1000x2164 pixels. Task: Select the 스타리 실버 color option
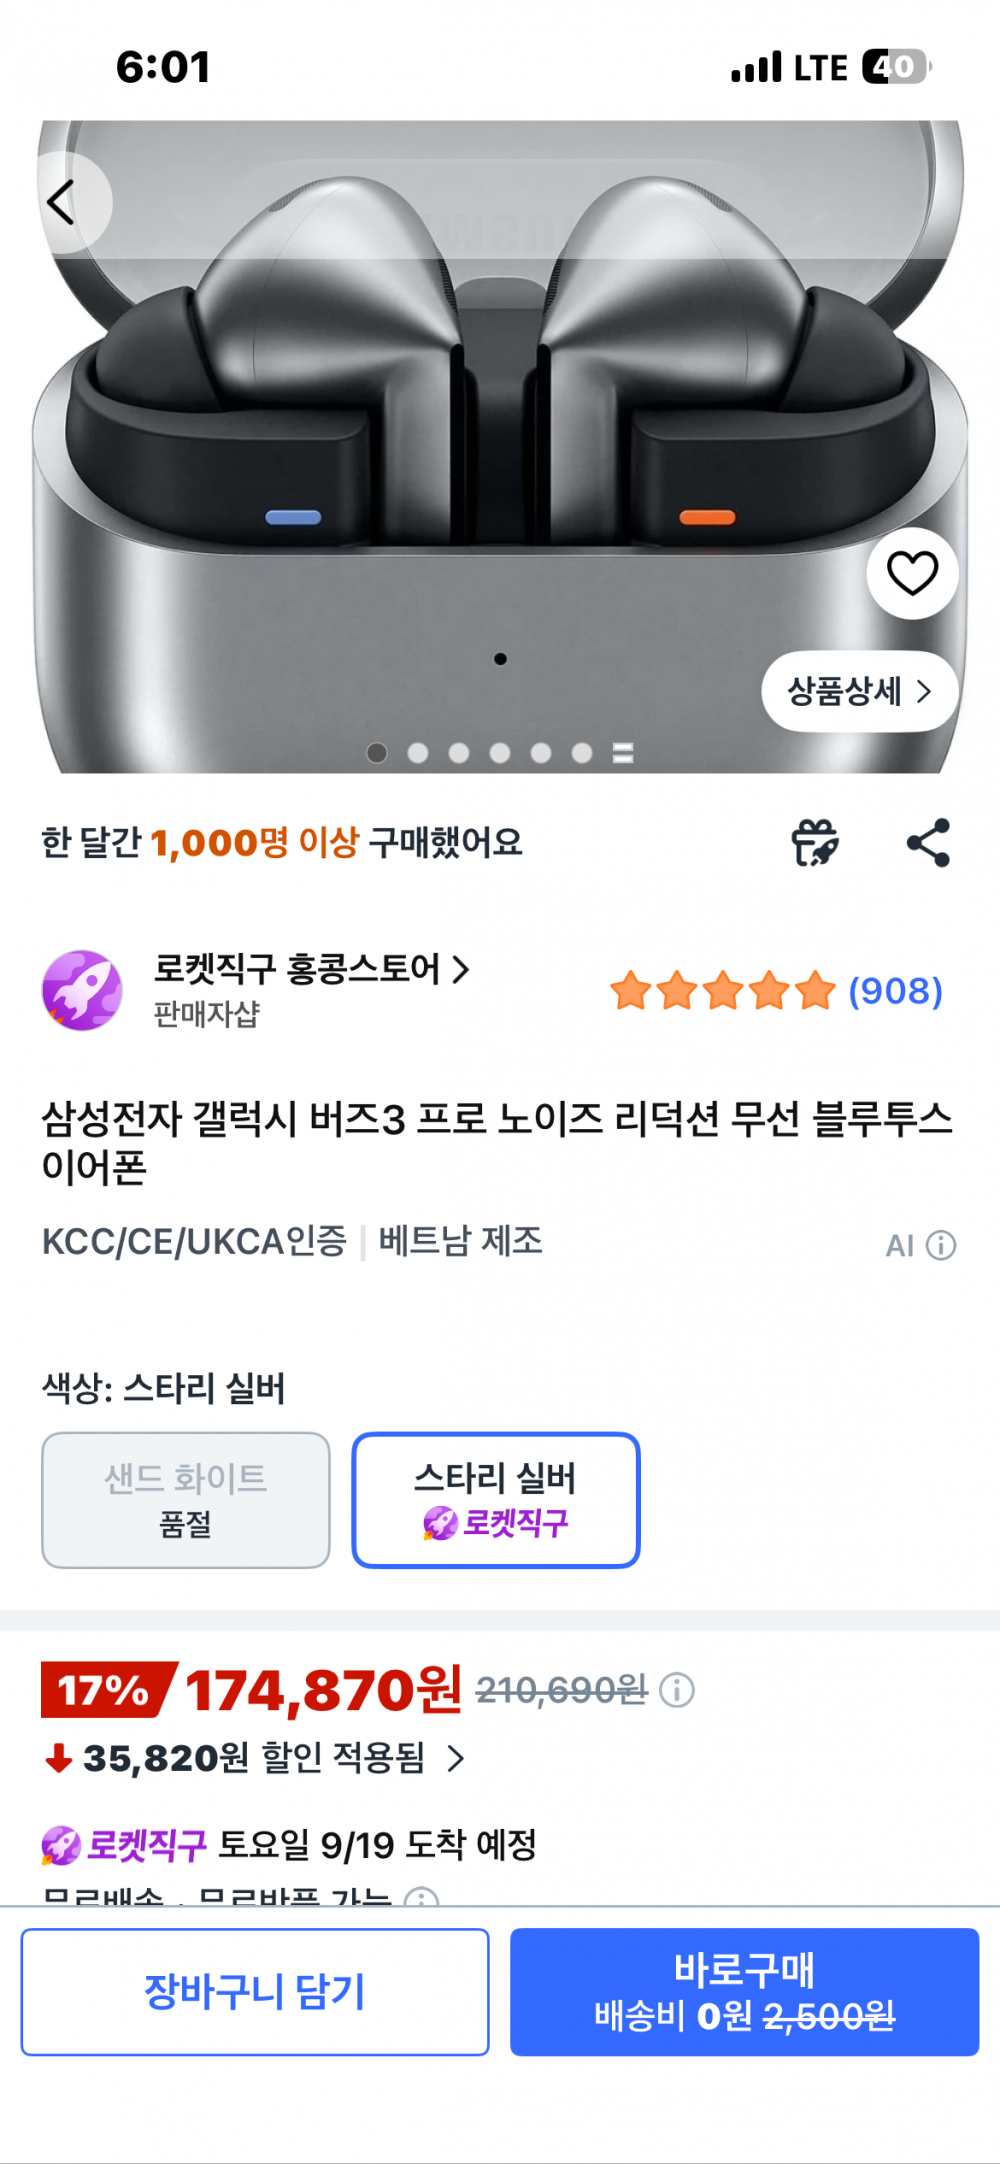pyautogui.click(x=496, y=1500)
